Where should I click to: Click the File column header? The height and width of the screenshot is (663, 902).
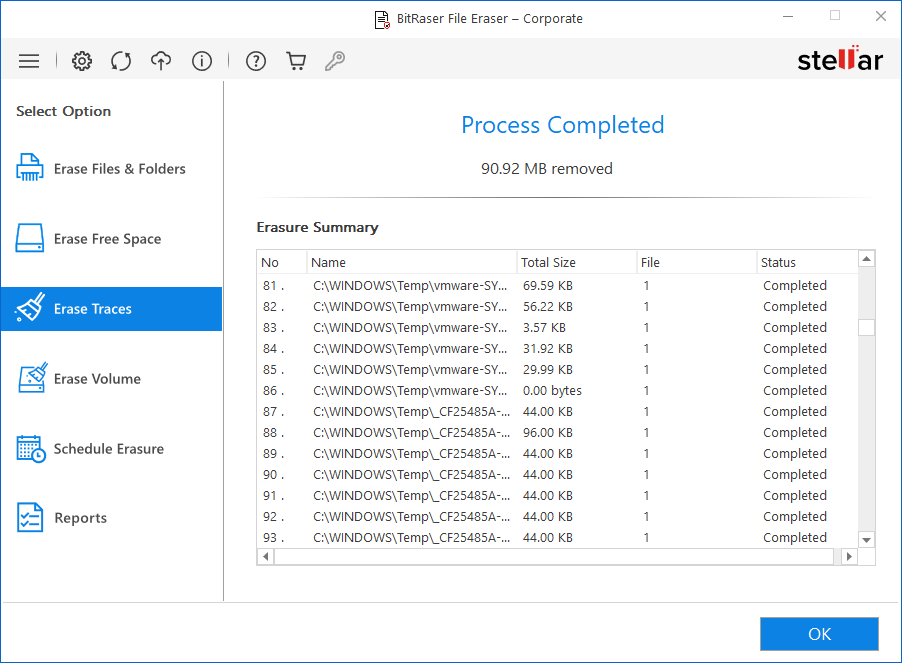[x=697, y=262]
